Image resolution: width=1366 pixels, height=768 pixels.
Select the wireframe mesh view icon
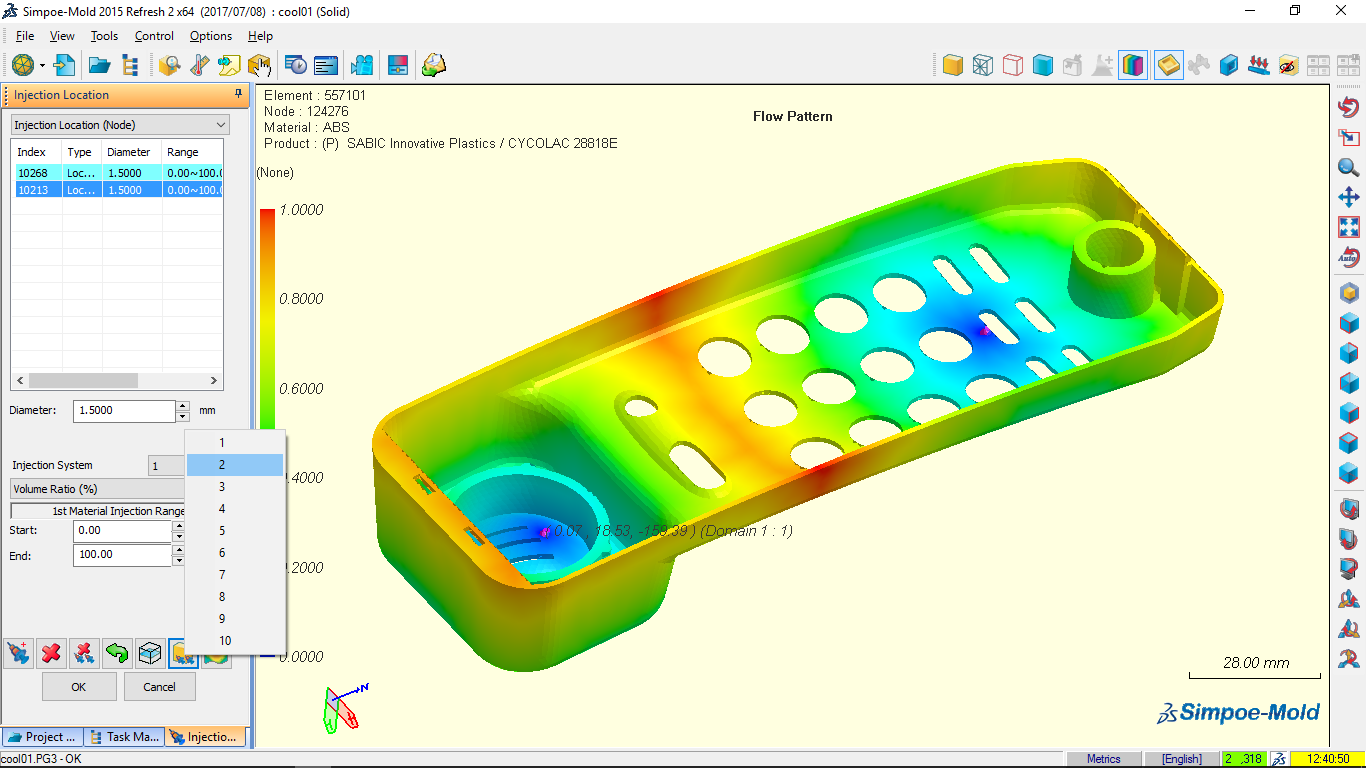click(983, 65)
